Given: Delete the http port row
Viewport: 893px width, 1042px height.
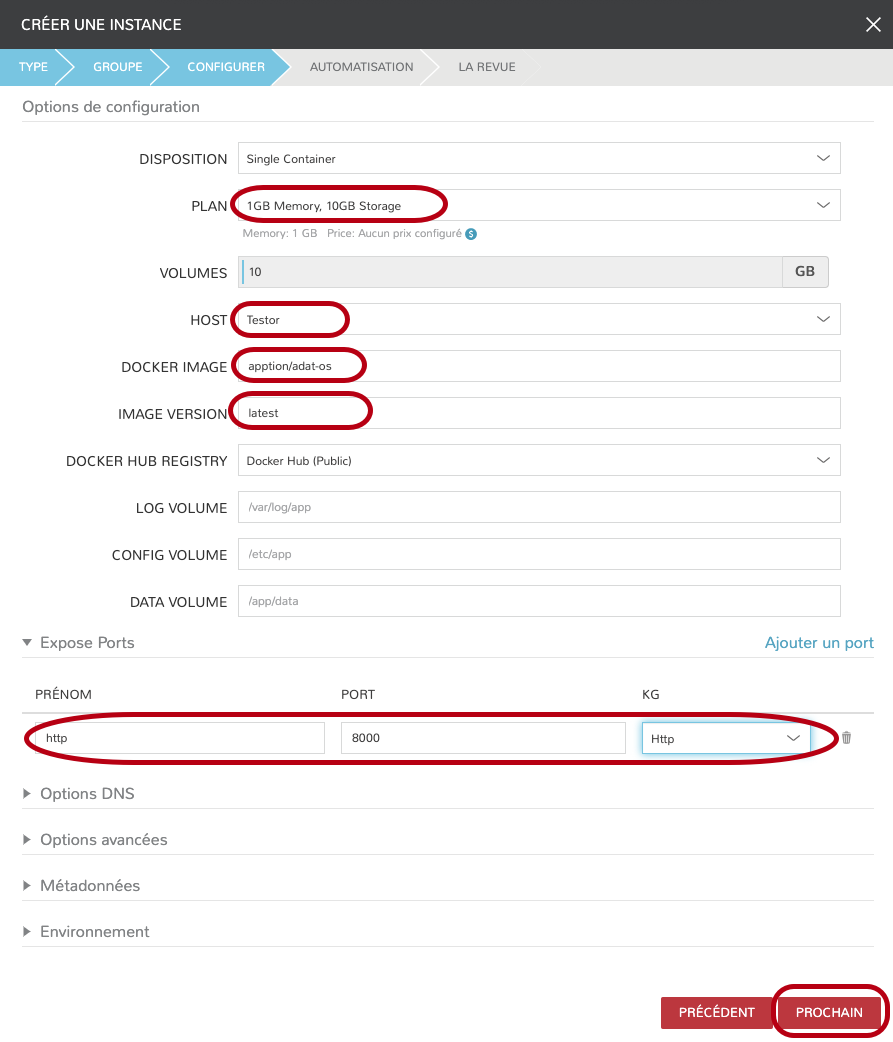Looking at the screenshot, I should pos(847,738).
